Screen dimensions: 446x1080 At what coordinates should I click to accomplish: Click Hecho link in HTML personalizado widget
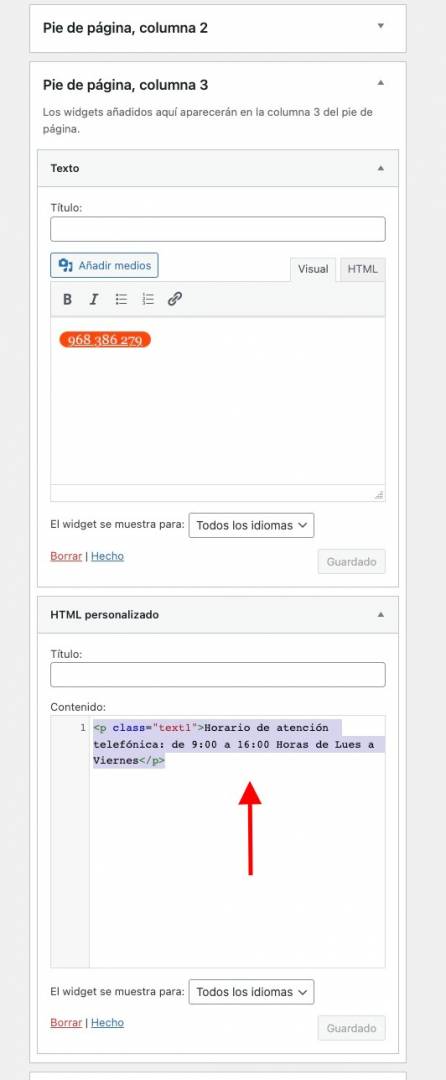click(x=107, y=1023)
